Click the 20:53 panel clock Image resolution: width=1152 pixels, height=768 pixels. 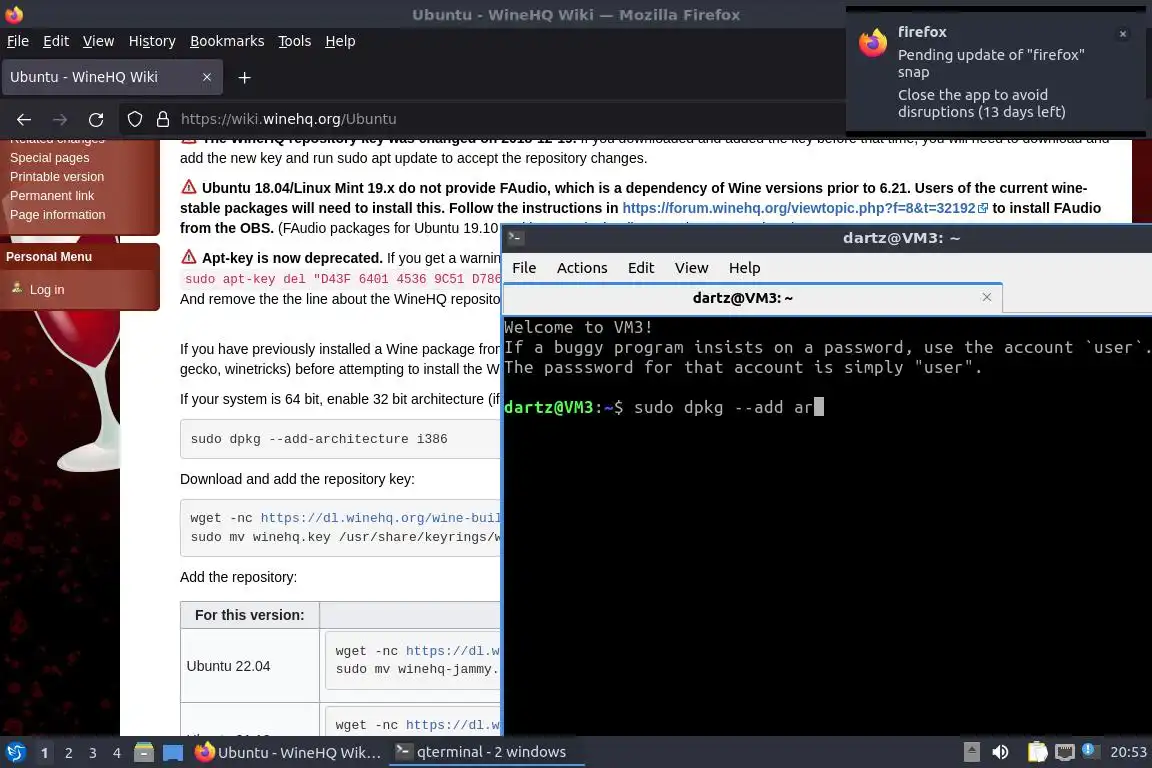click(1128, 752)
